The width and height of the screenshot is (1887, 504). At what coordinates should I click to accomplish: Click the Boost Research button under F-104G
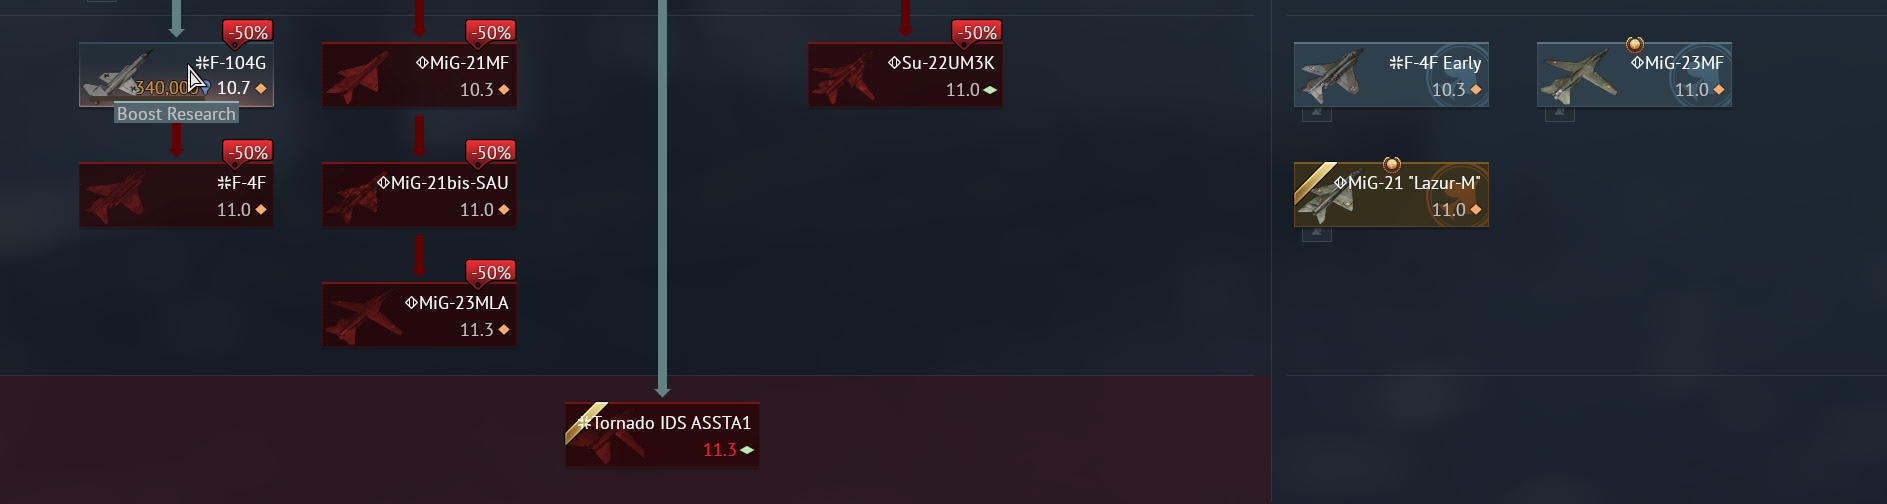coord(176,114)
